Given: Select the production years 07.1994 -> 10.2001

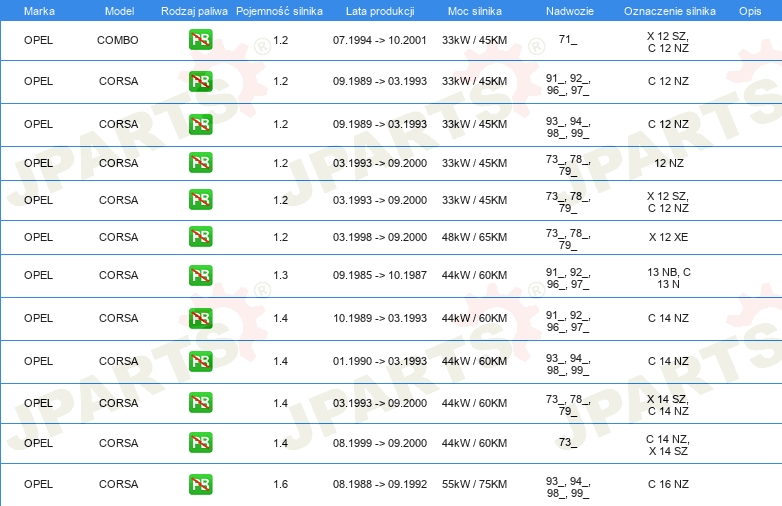Looking at the screenshot, I should (x=380, y=40).
